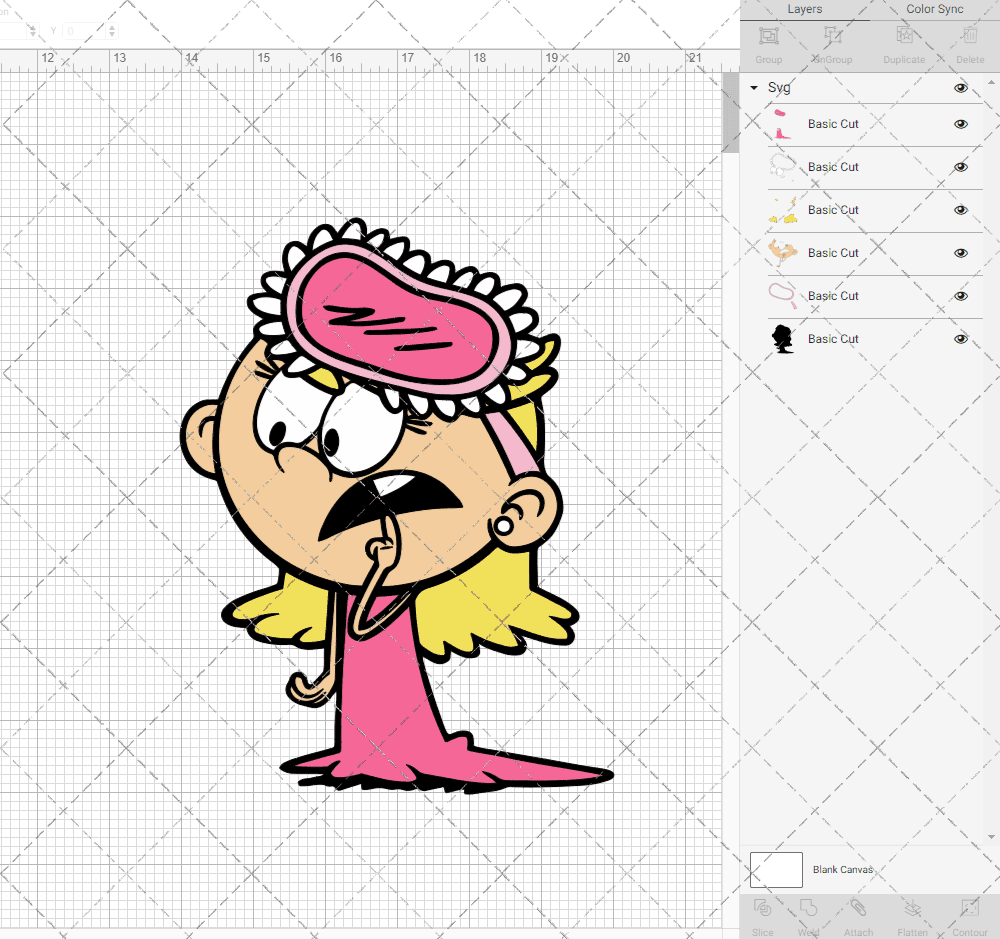Click the Group icon
The image size is (1000, 939).
click(x=768, y=36)
